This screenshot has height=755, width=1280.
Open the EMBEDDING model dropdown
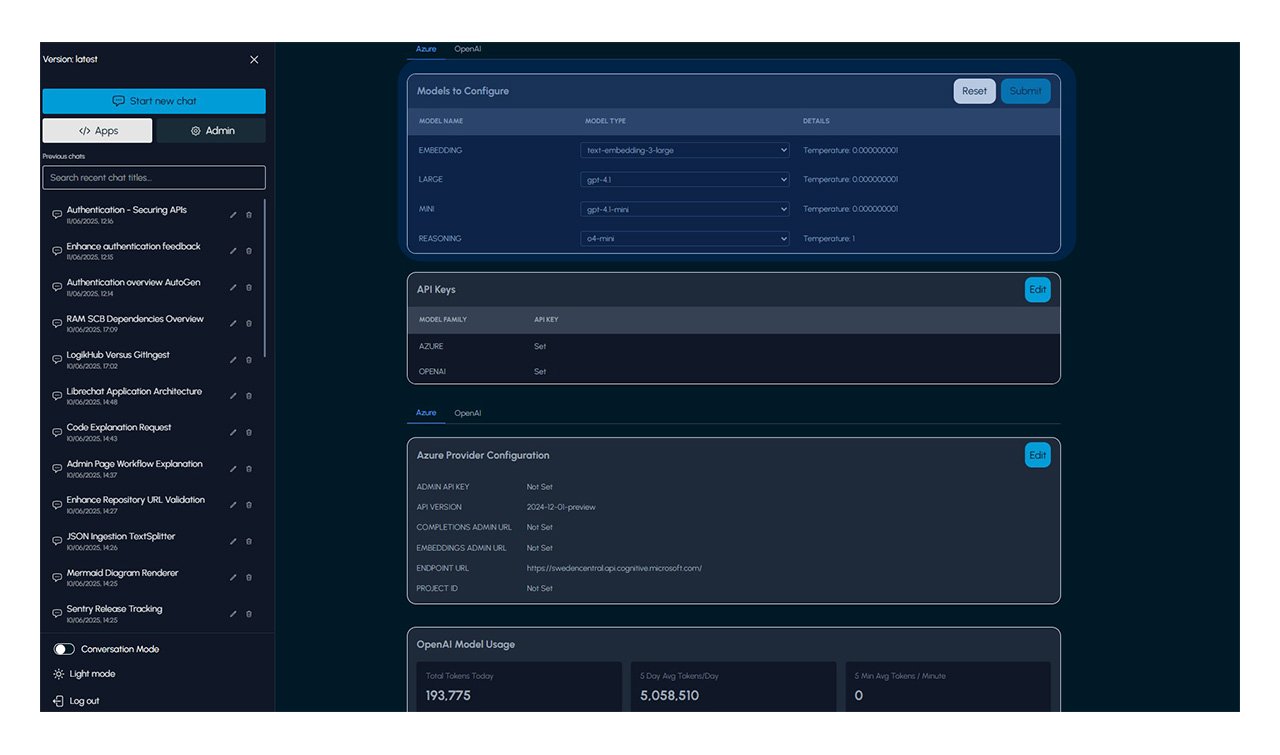[x=684, y=149]
